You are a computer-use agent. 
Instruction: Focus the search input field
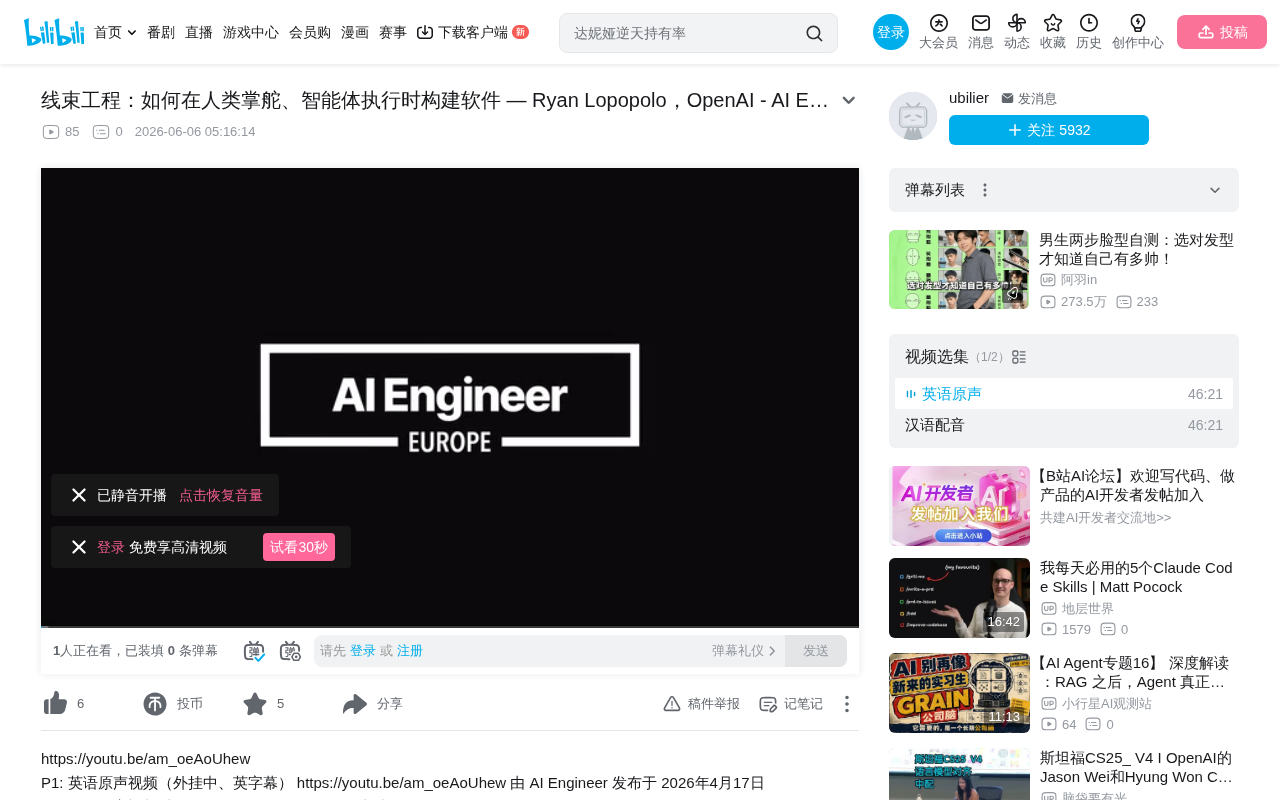[x=684, y=33]
